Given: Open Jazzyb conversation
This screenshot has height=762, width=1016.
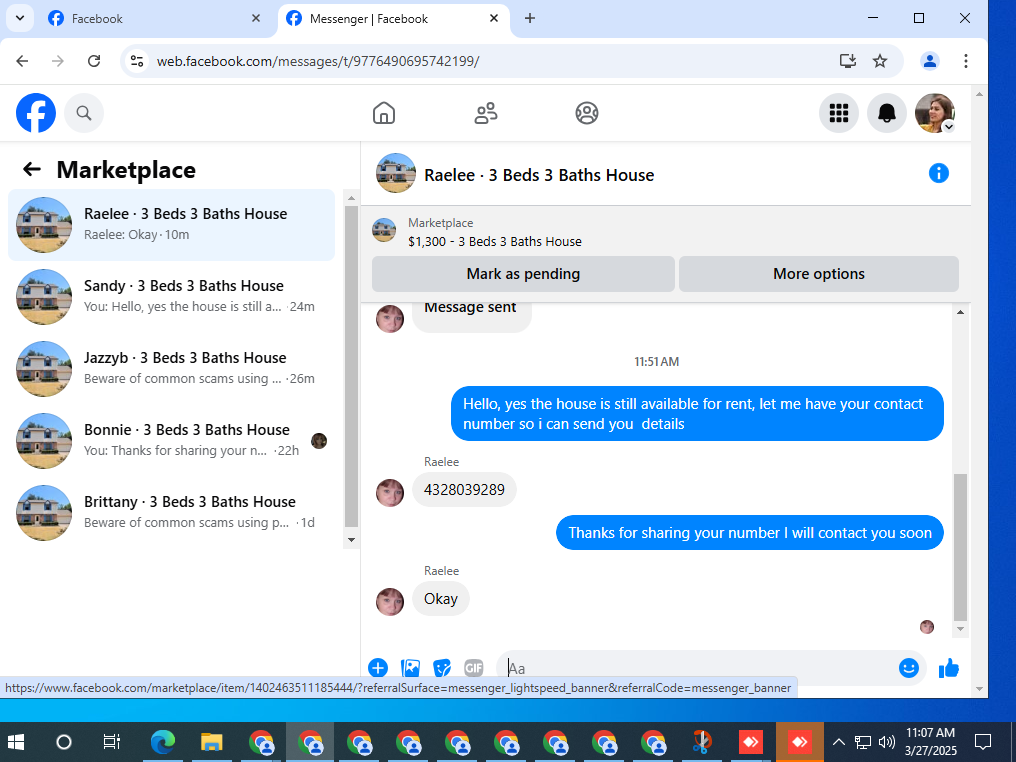Looking at the screenshot, I should point(171,369).
